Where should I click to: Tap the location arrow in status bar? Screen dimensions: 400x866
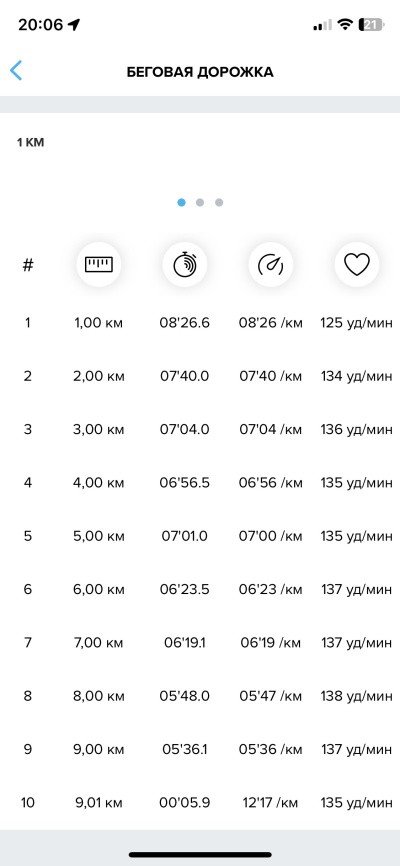pyautogui.click(x=74, y=24)
